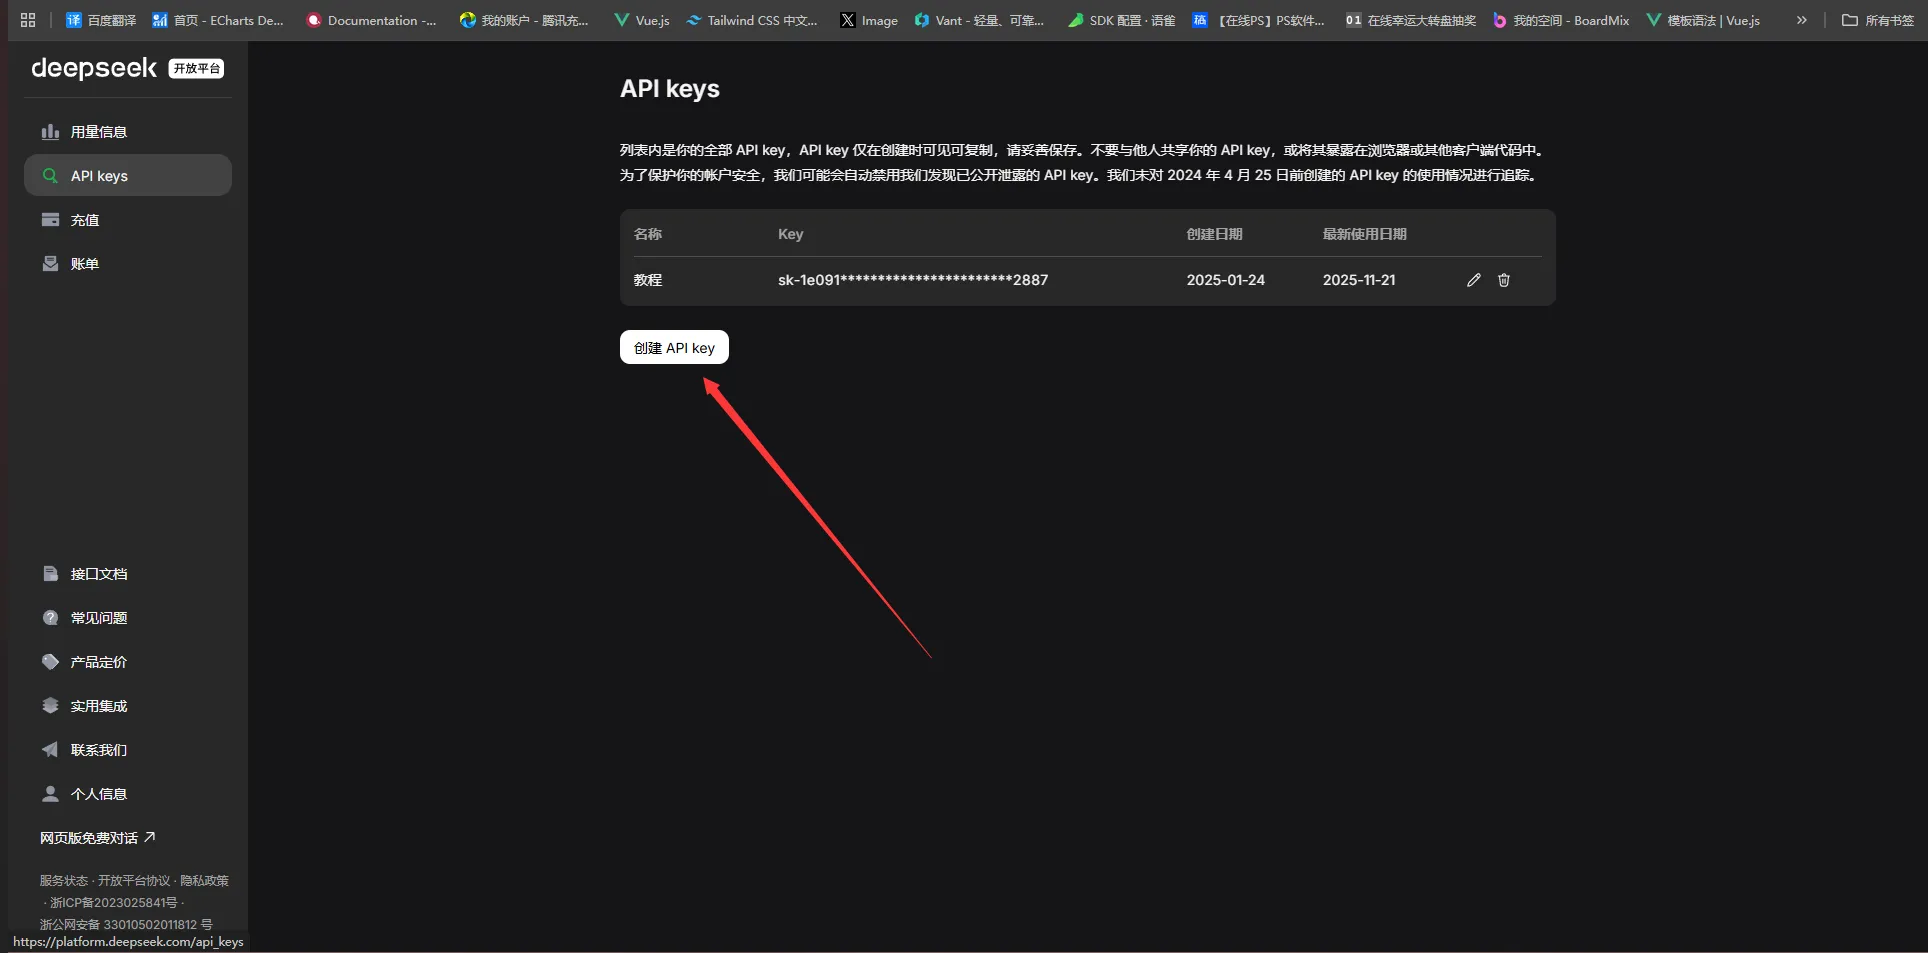The height and width of the screenshot is (953, 1928).
Task: Select 个人信息 in the sidebar
Action: pos(99,793)
